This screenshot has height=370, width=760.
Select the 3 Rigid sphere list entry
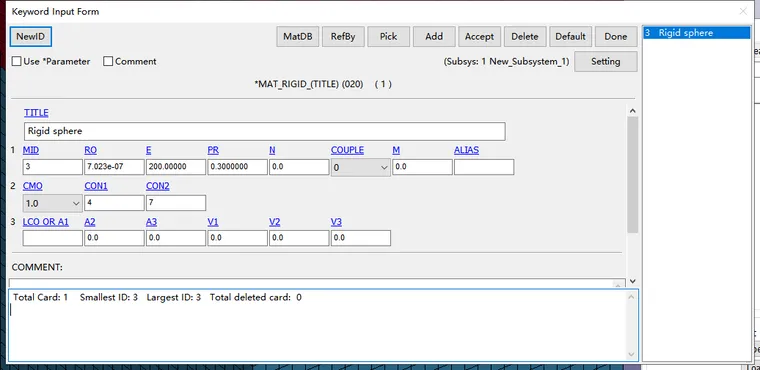(x=696, y=33)
